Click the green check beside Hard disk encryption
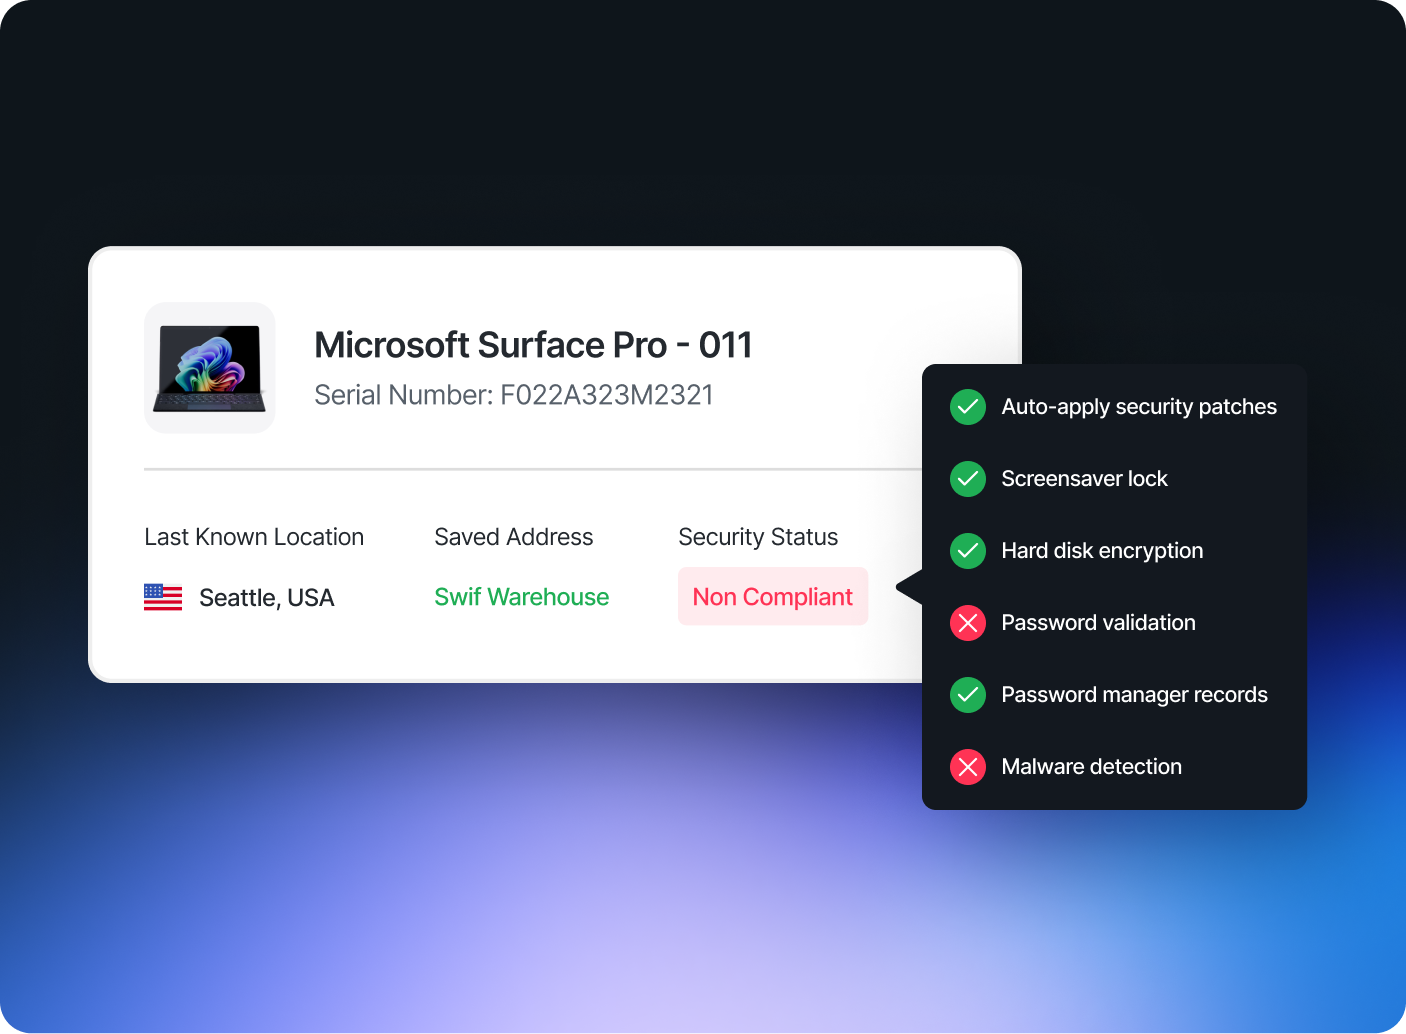Screen dimensions: 1406x1034 [968, 551]
